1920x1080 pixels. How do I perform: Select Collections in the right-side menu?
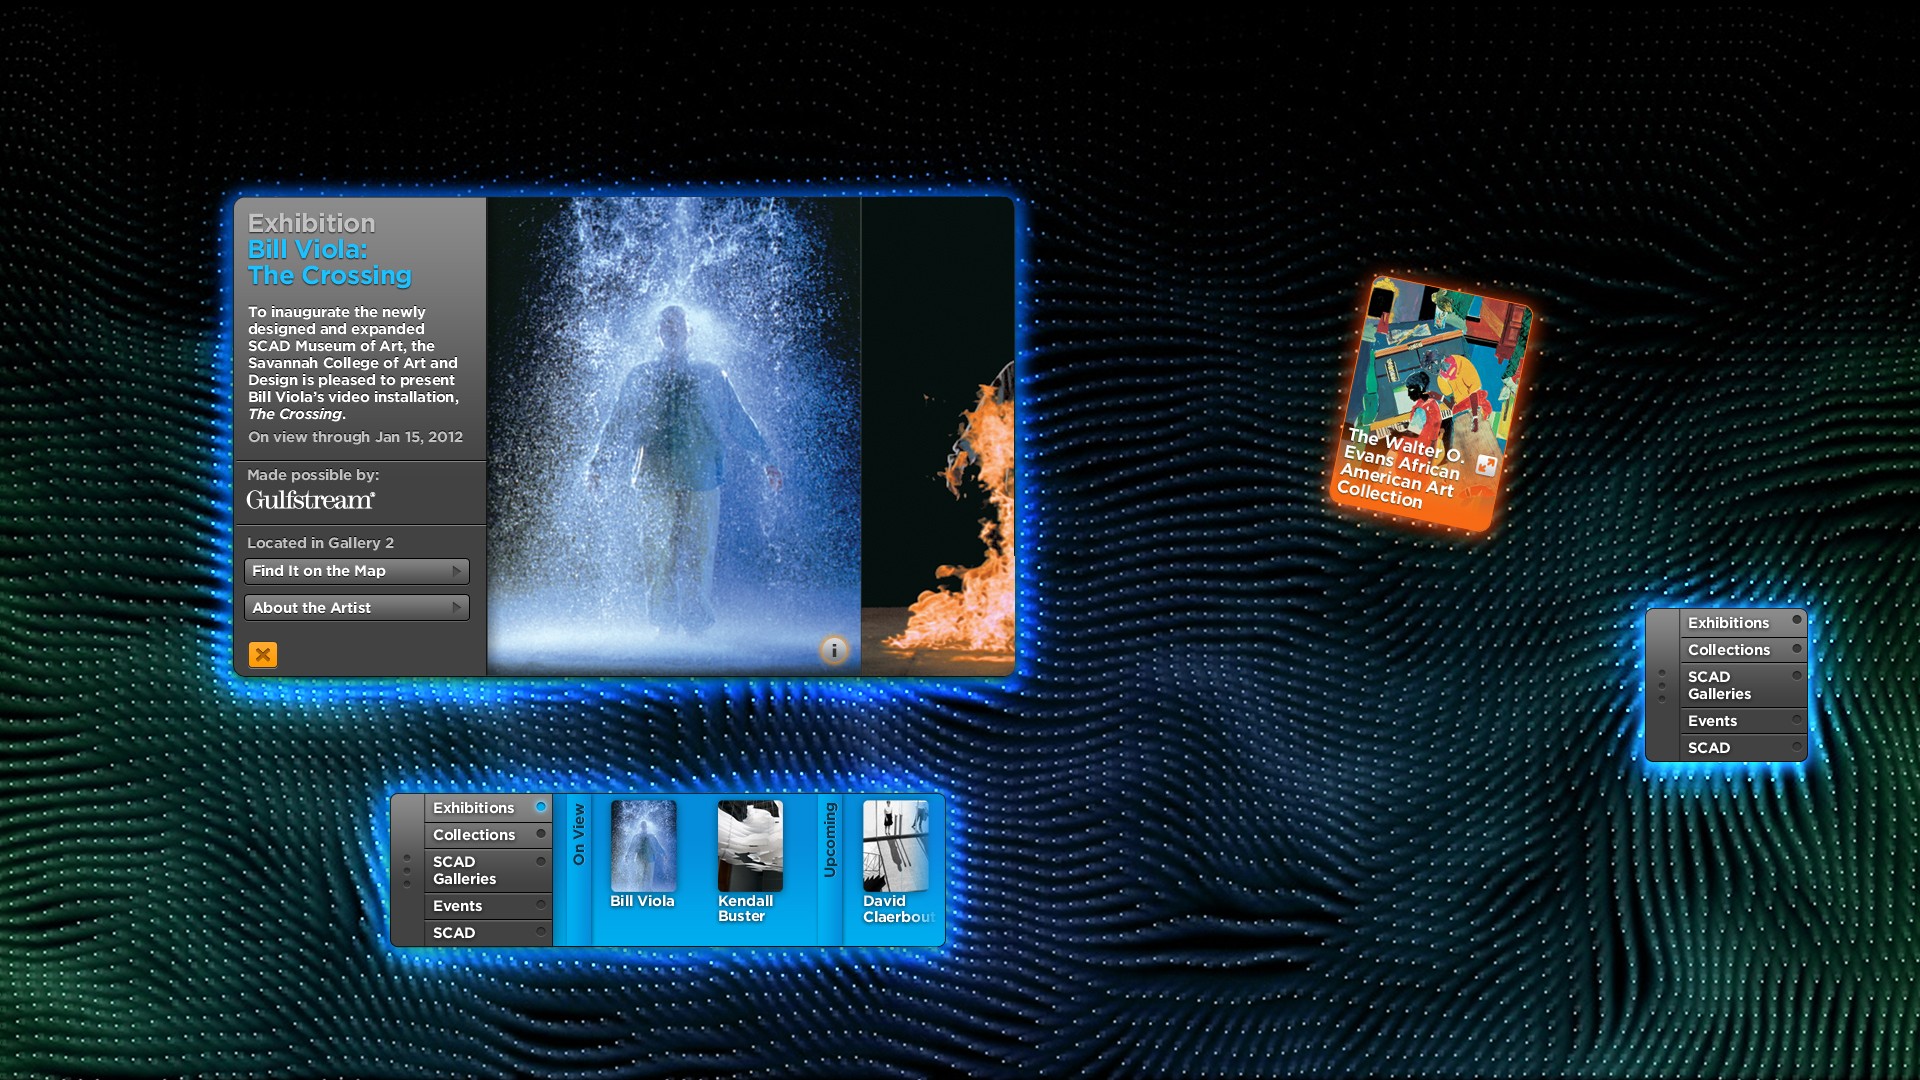pyautogui.click(x=1743, y=650)
